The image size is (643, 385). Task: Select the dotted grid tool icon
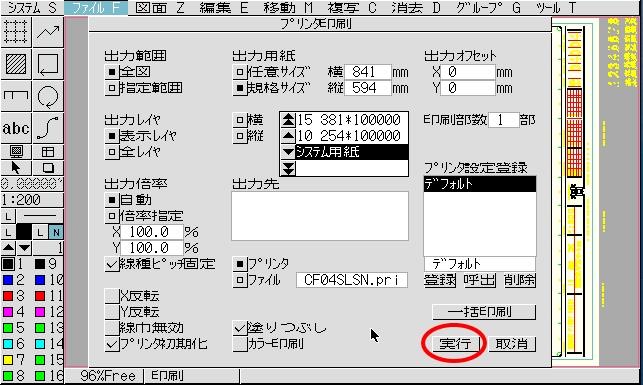[x=16, y=32]
